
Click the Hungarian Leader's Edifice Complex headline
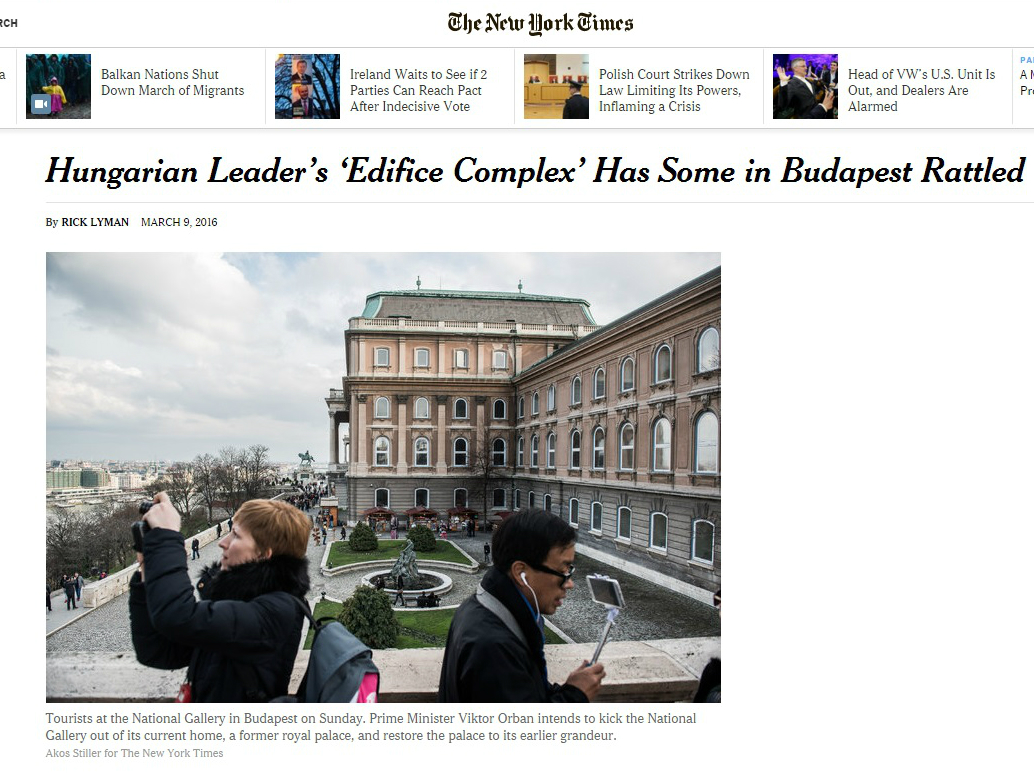(535, 171)
